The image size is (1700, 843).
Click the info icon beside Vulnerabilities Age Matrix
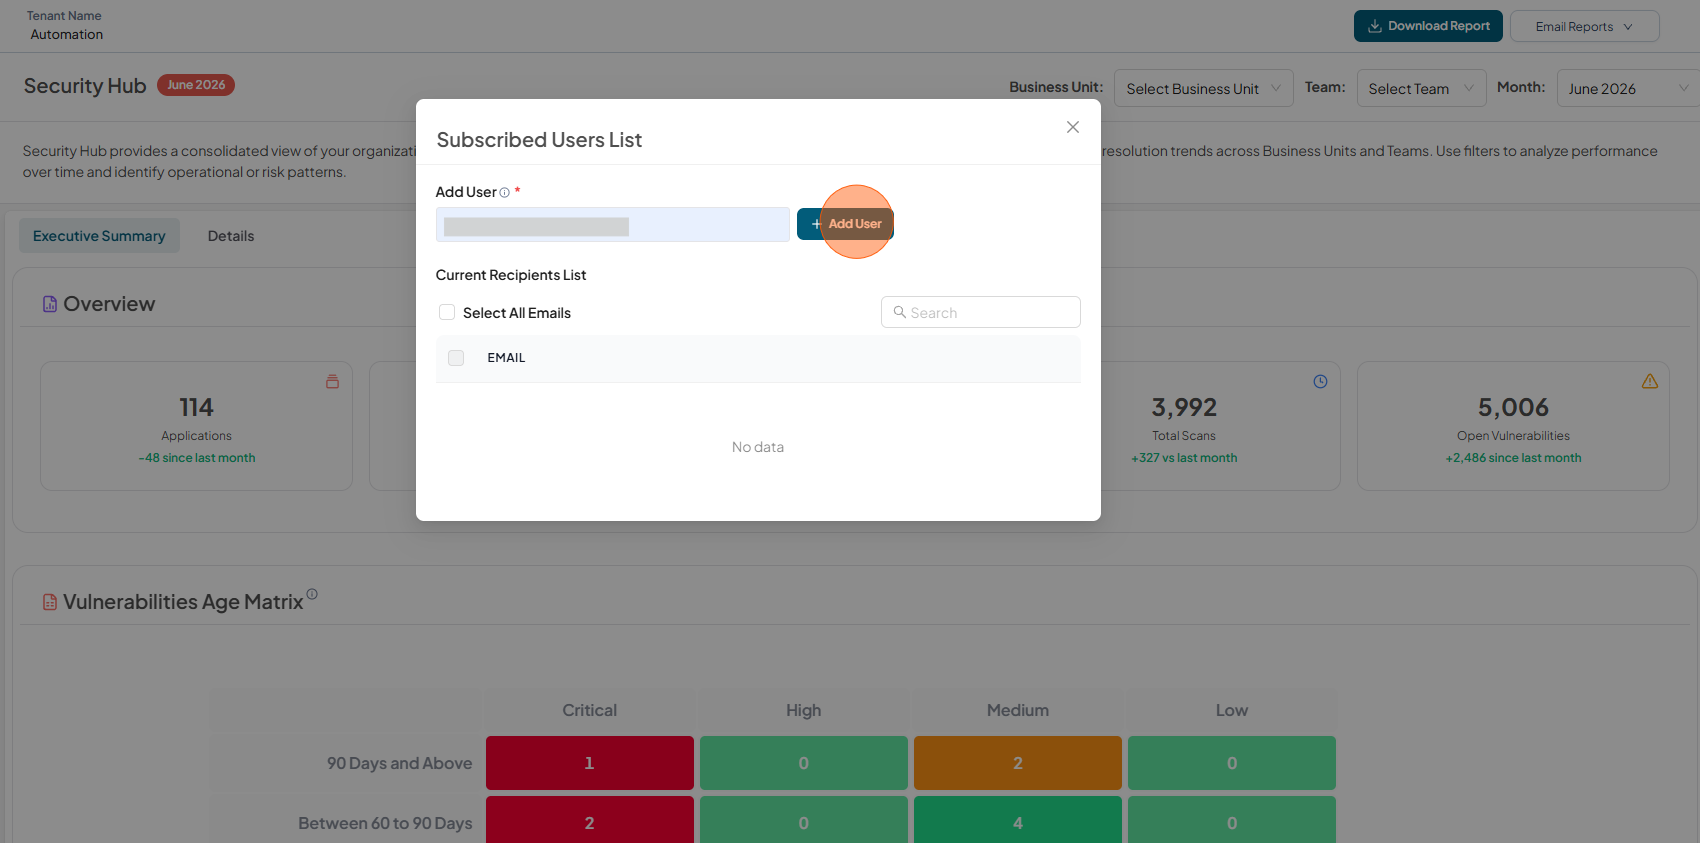[312, 594]
